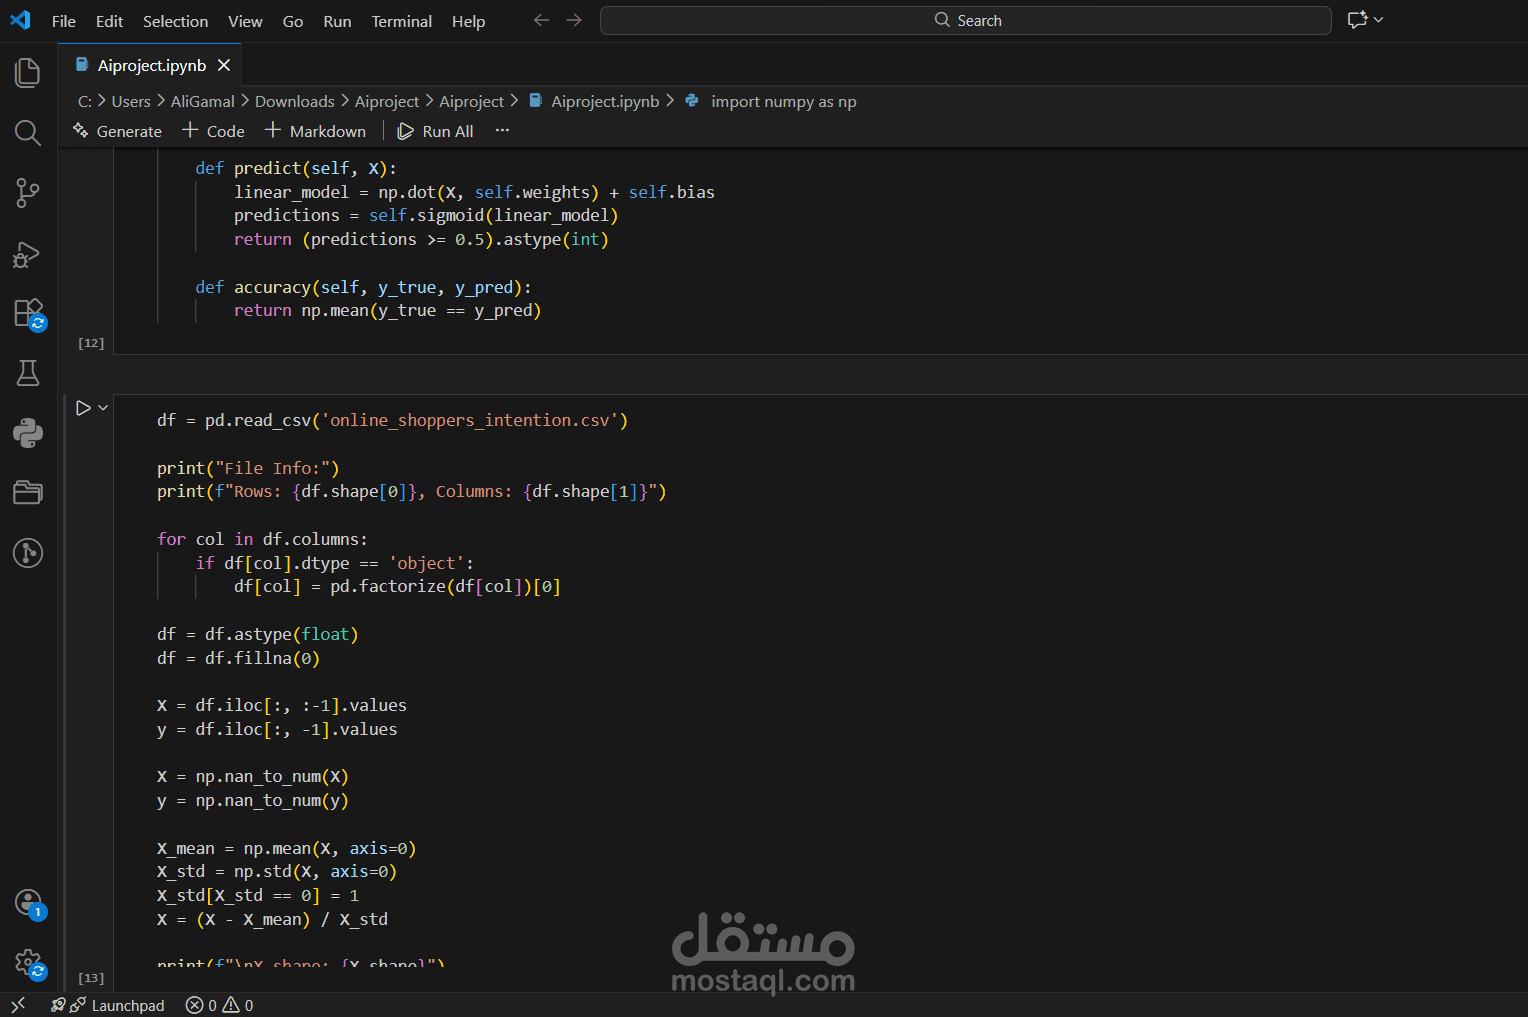This screenshot has width=1528, height=1017.
Task: Go back with the left arrow
Action: (x=541, y=20)
